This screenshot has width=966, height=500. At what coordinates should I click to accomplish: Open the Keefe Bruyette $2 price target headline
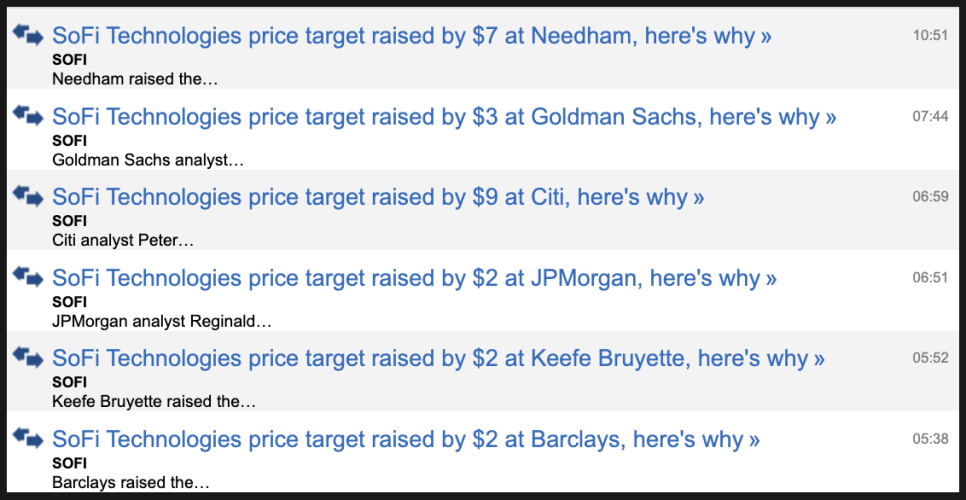pyautogui.click(x=438, y=358)
